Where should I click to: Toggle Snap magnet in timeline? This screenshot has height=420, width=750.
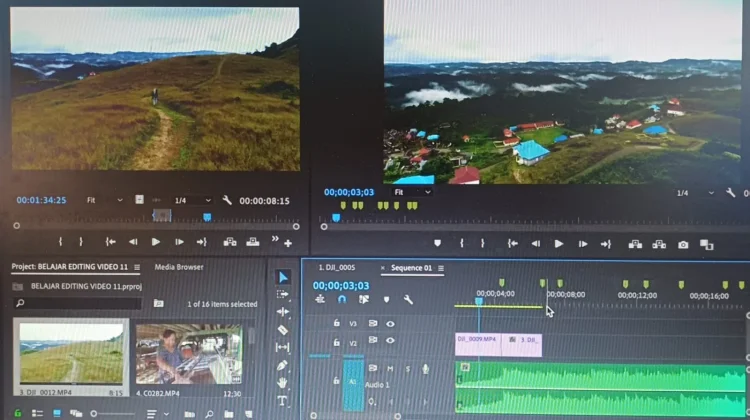[x=342, y=299]
